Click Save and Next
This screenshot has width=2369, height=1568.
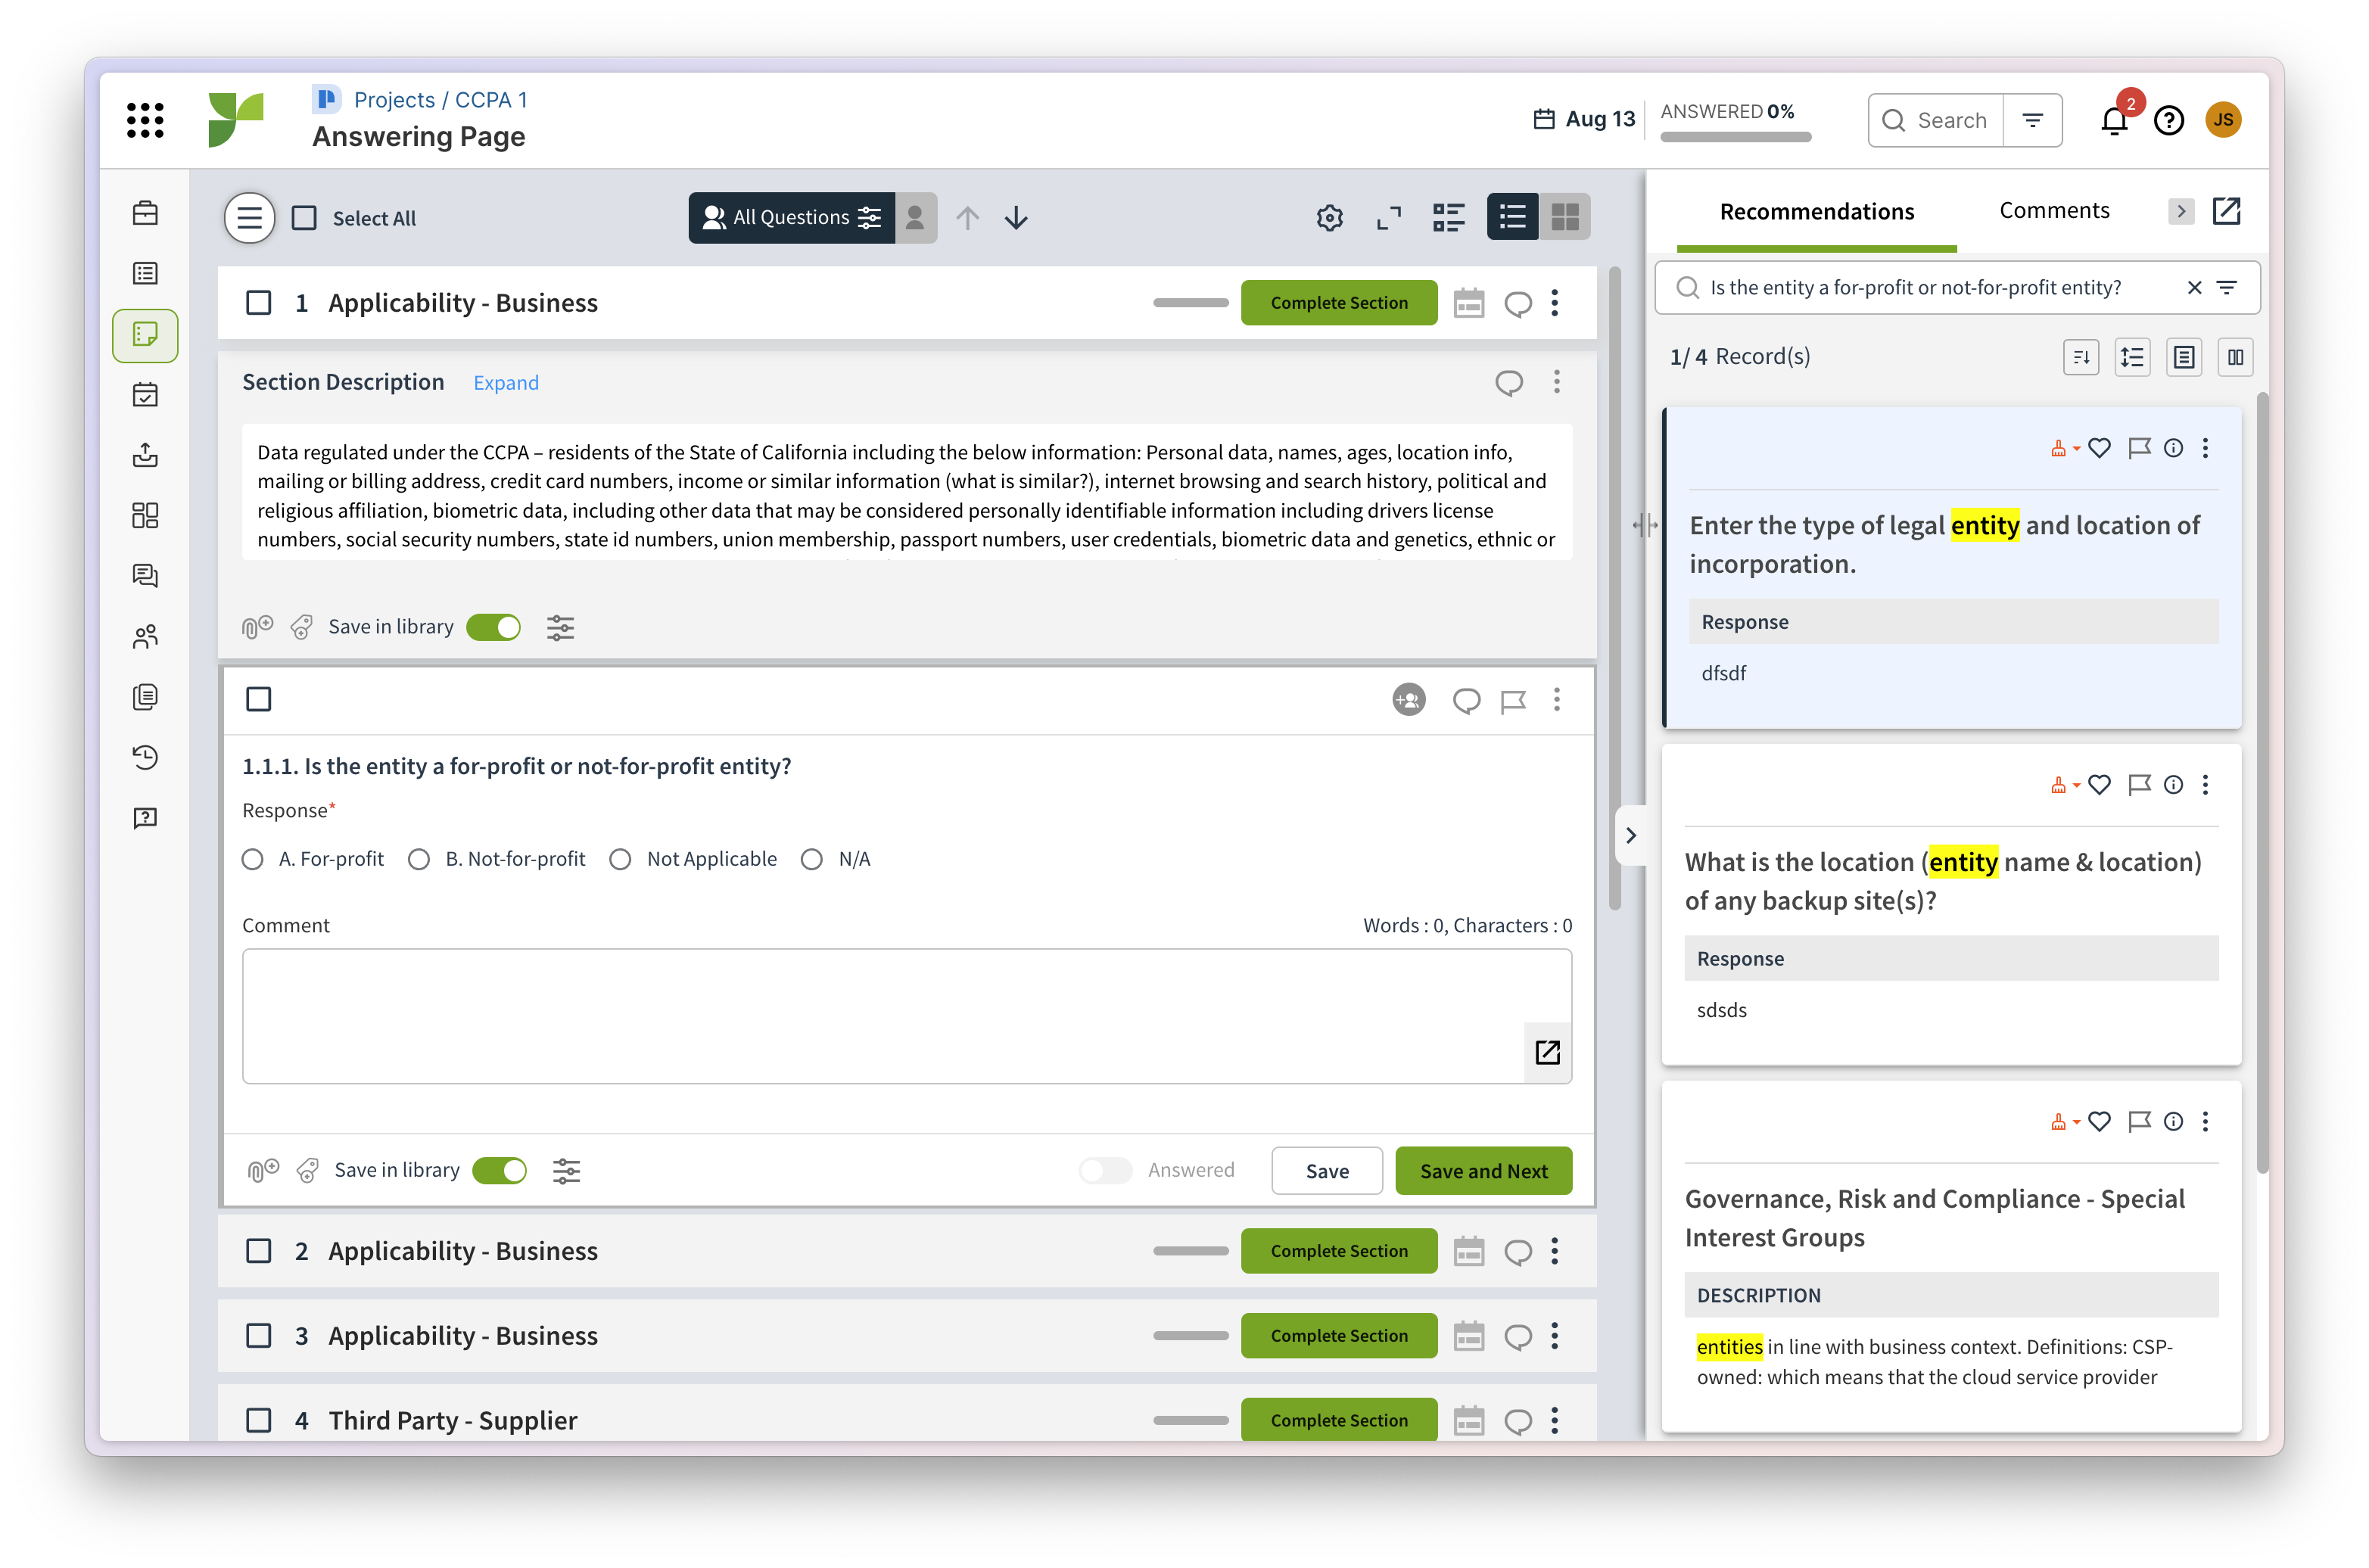point(1483,1171)
